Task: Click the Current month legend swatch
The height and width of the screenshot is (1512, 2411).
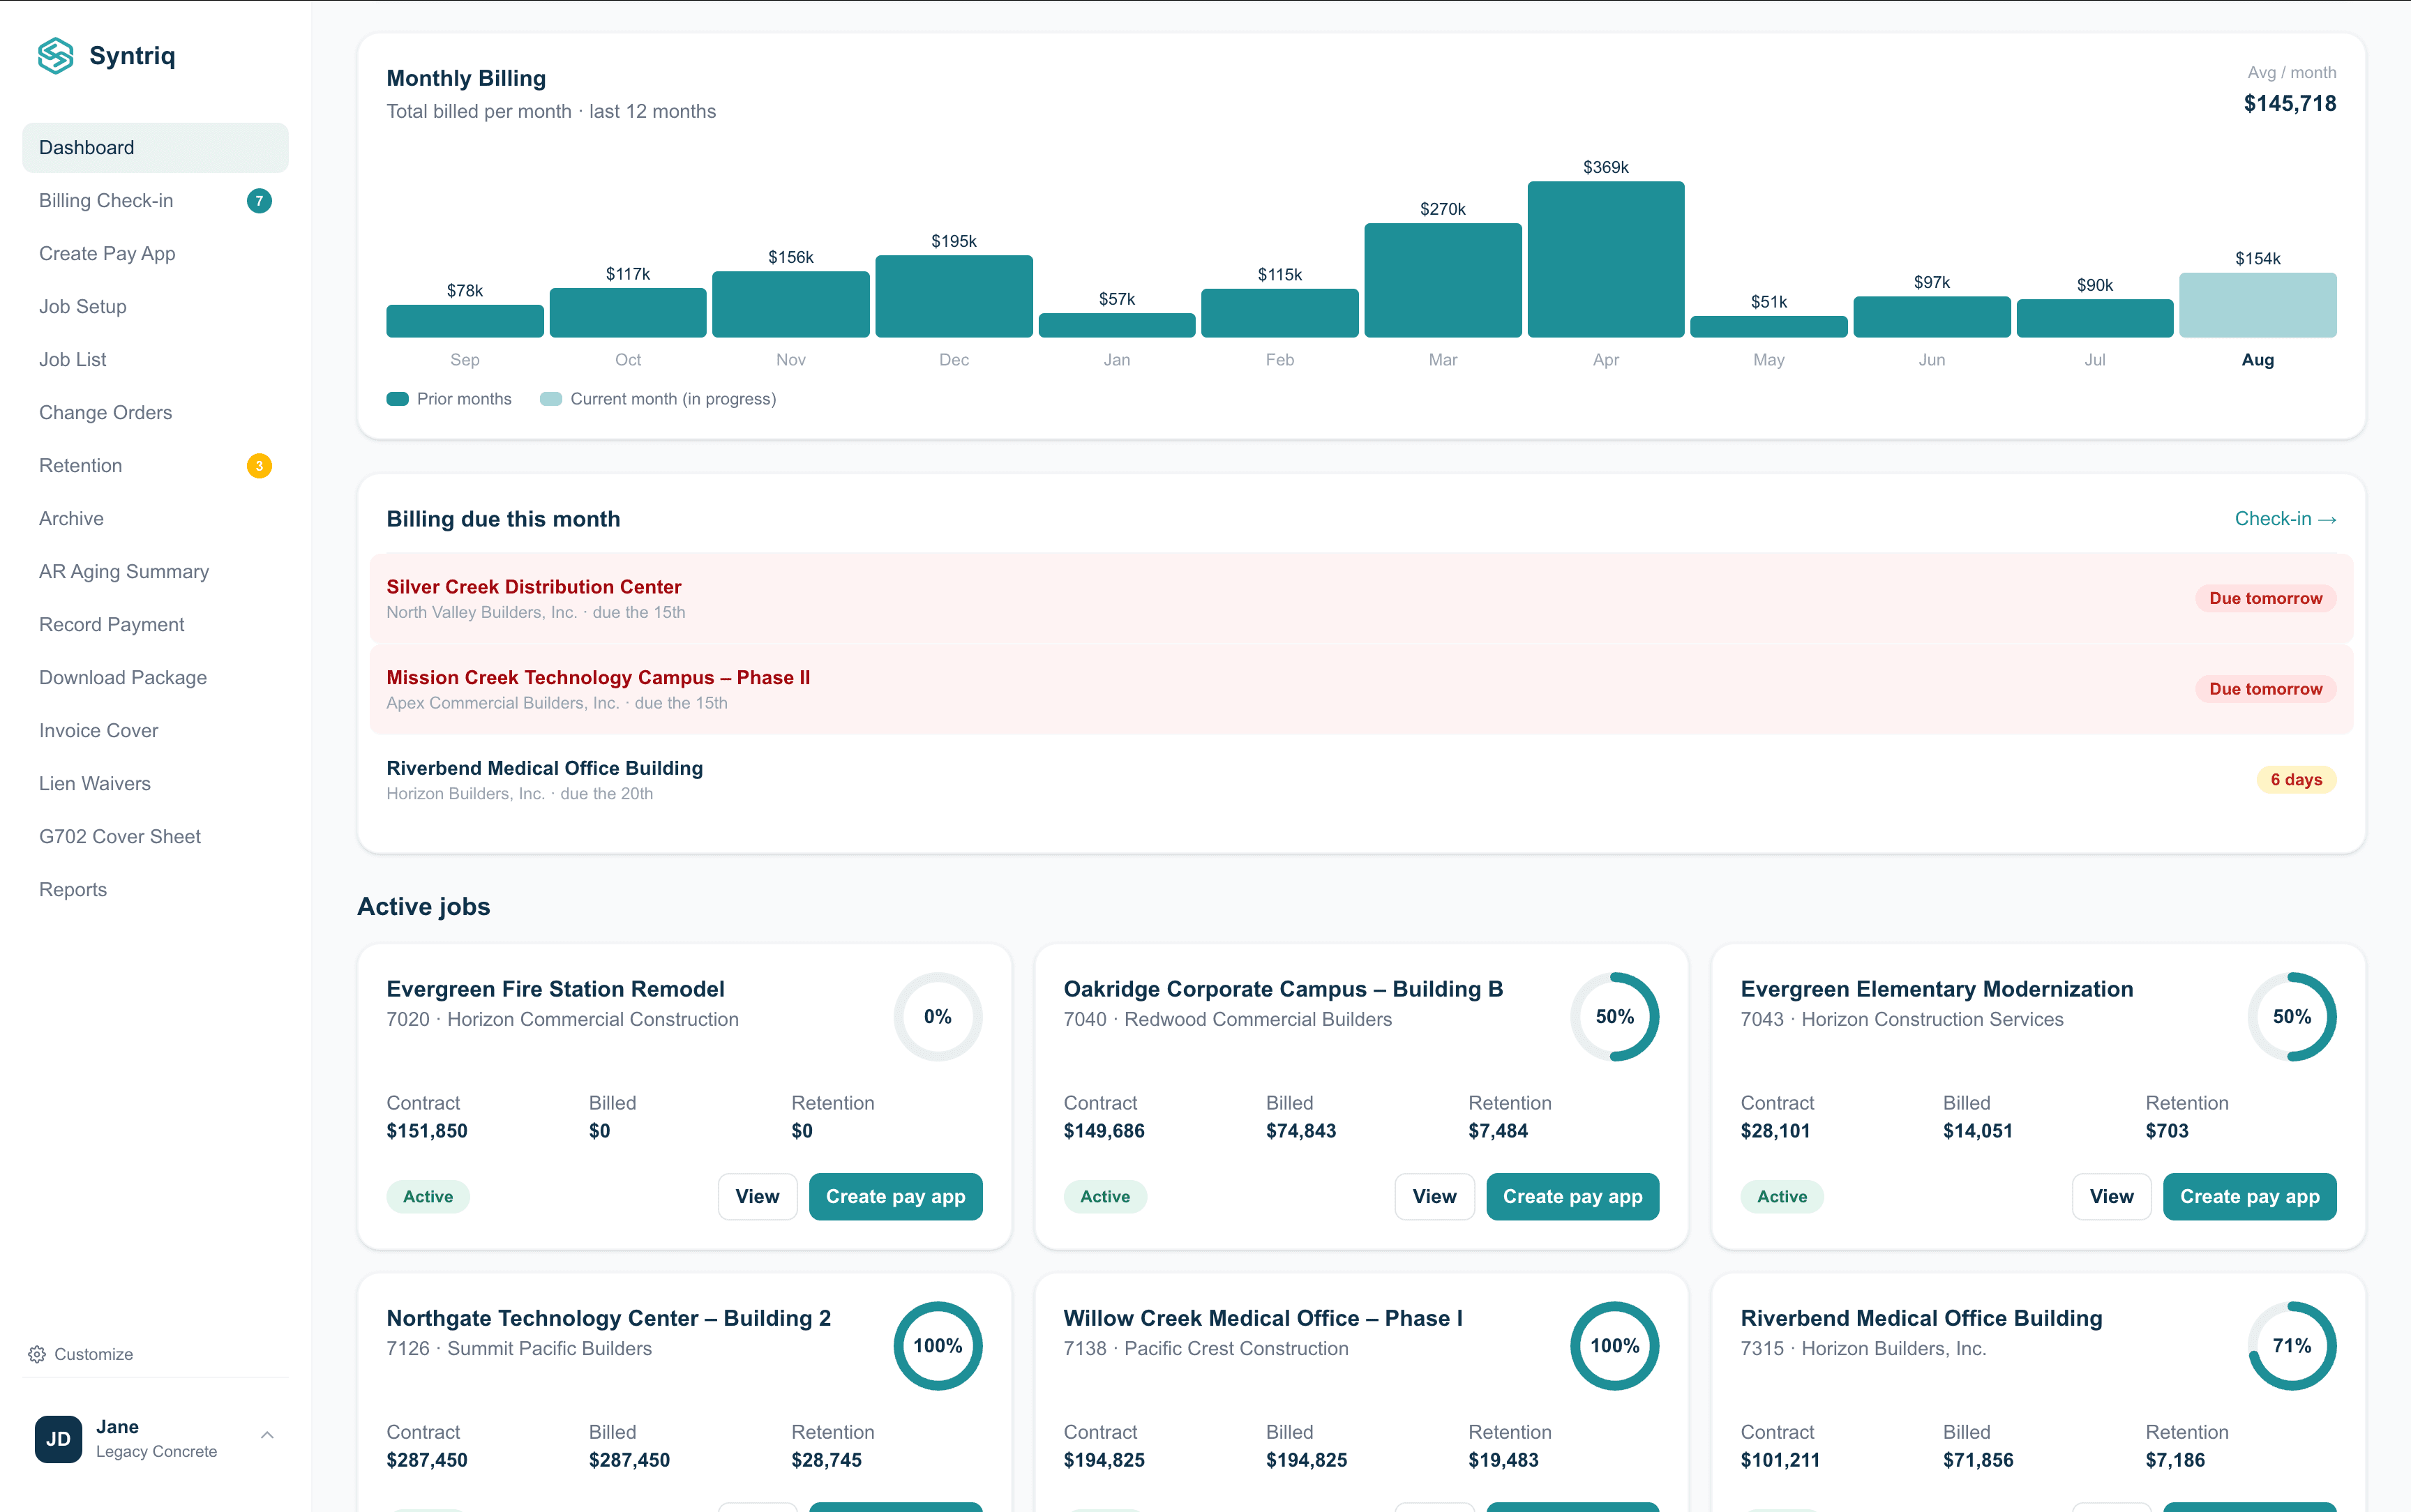Action: tap(550, 399)
